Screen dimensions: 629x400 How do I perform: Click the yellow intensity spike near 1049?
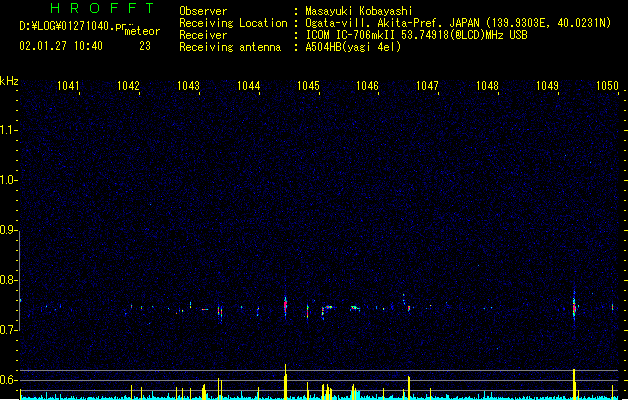(574, 384)
